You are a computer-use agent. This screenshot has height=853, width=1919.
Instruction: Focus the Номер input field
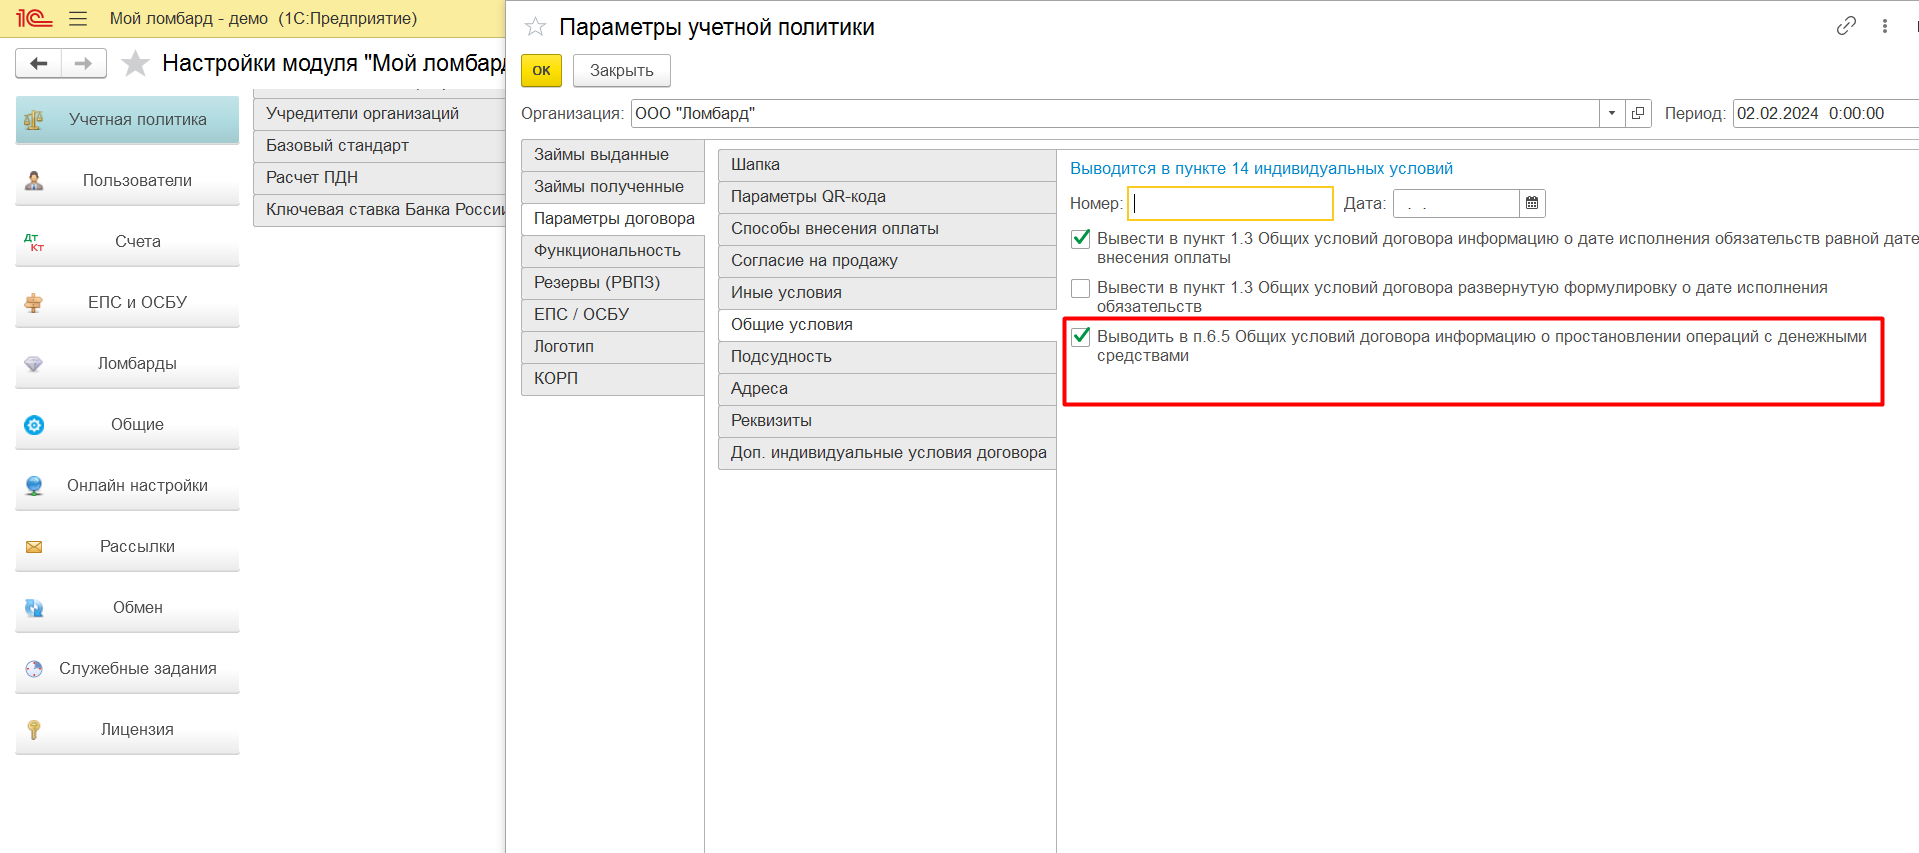click(x=1230, y=204)
